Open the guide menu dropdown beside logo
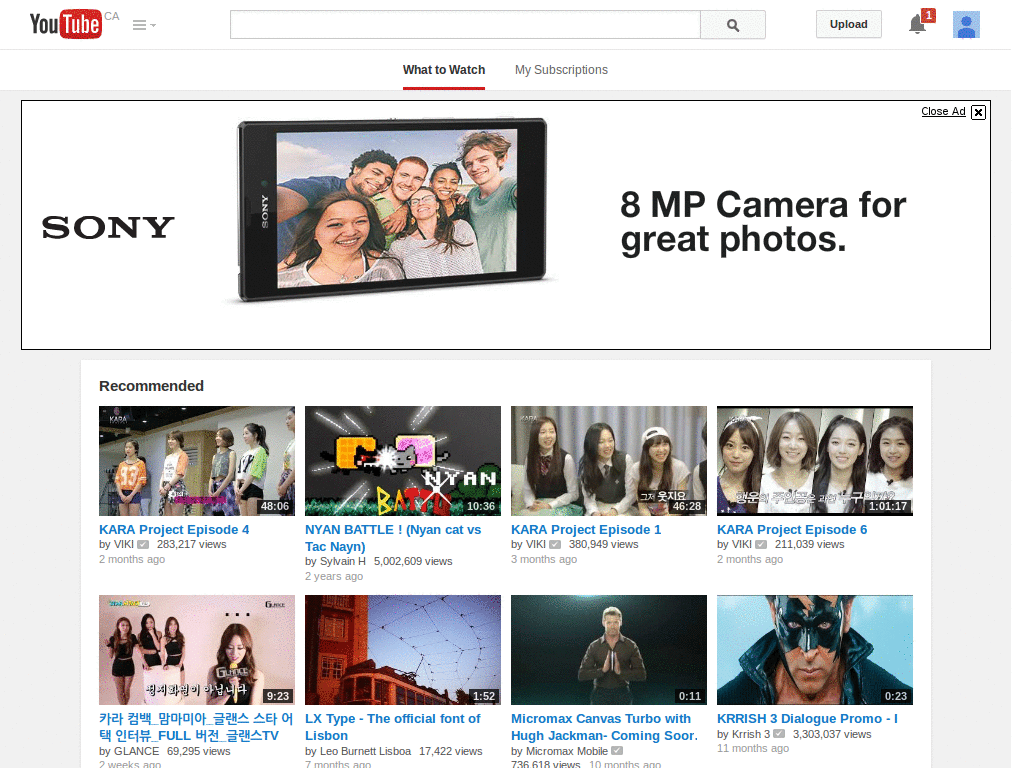Screen dimensions: 1024x768 [x=144, y=25]
